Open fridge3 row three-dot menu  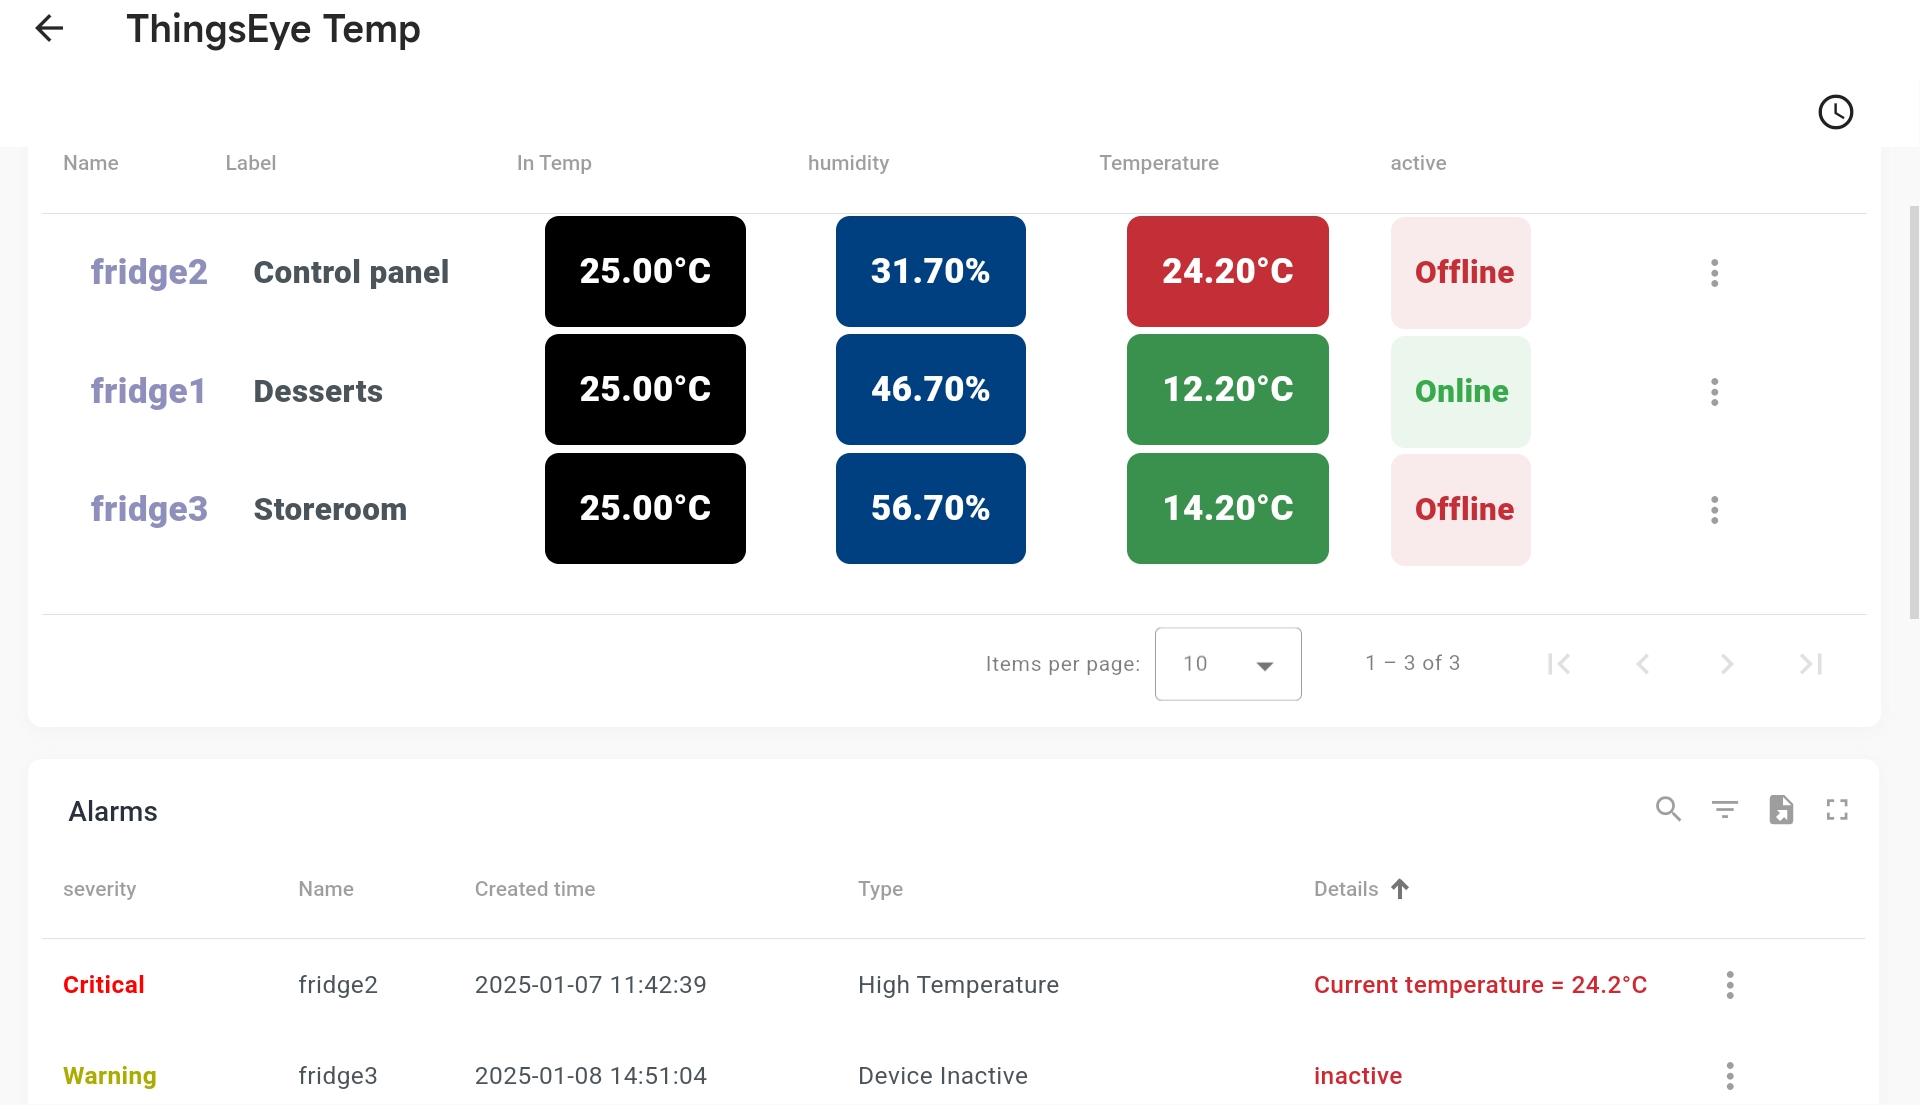pos(1714,510)
